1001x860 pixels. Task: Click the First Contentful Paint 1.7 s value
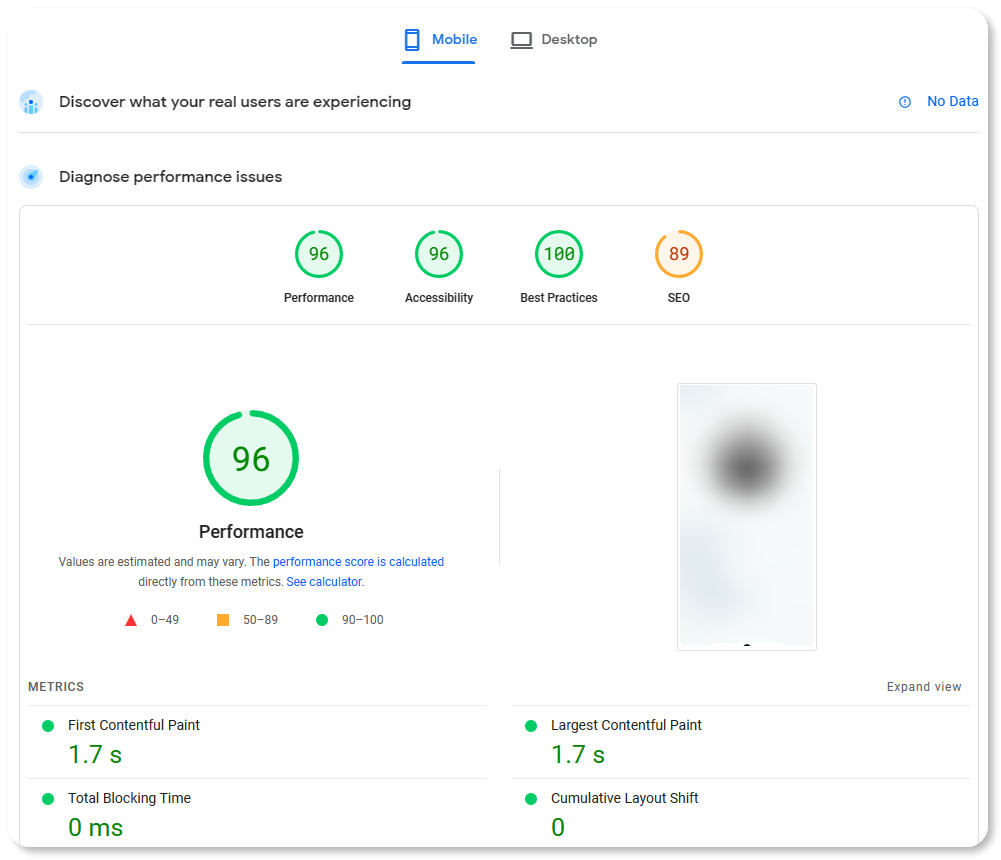point(95,755)
